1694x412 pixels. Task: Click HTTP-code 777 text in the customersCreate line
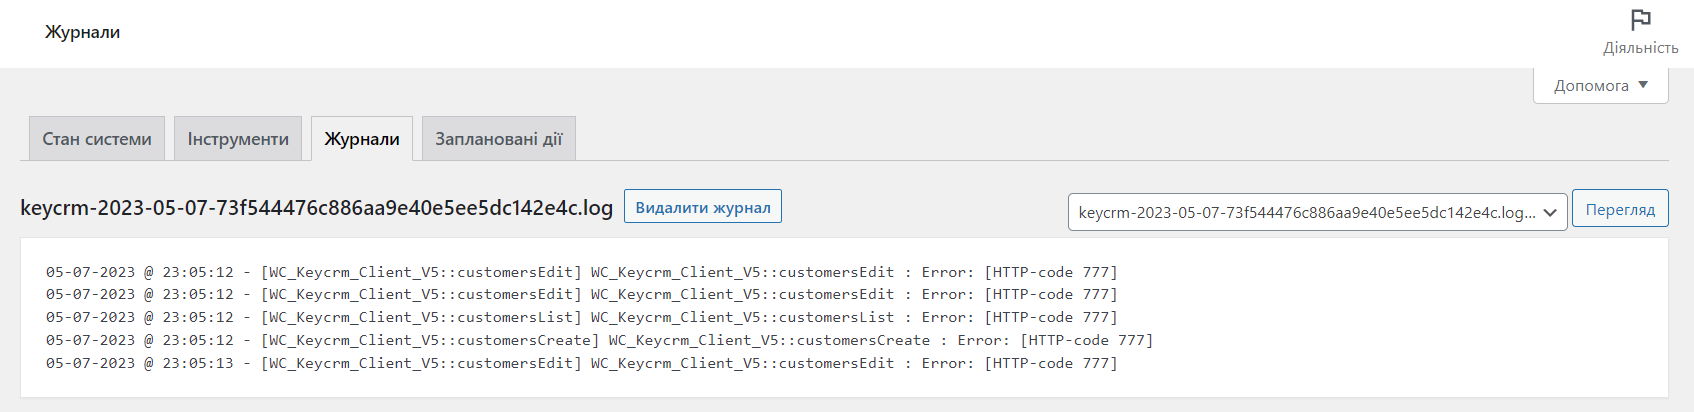(1087, 340)
